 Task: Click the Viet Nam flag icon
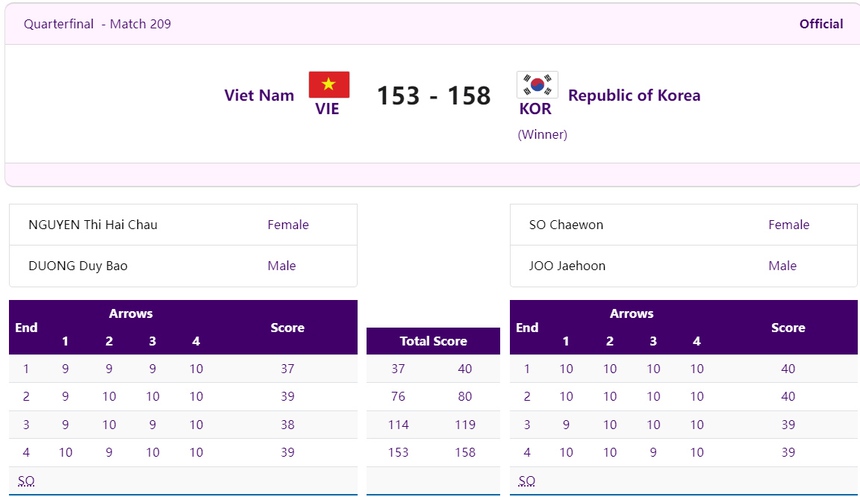pyautogui.click(x=329, y=84)
